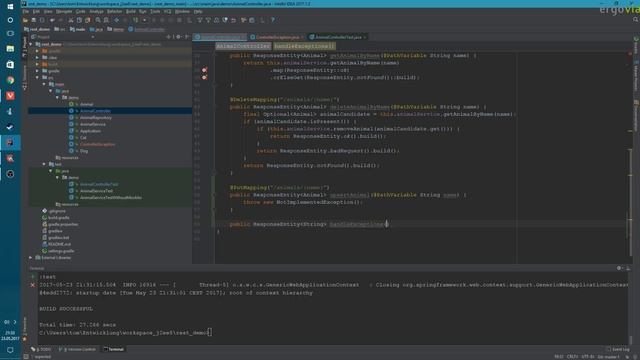The image size is (640, 360).
Task: Open Windows Action Center notification icon
Action: click(10, 350)
